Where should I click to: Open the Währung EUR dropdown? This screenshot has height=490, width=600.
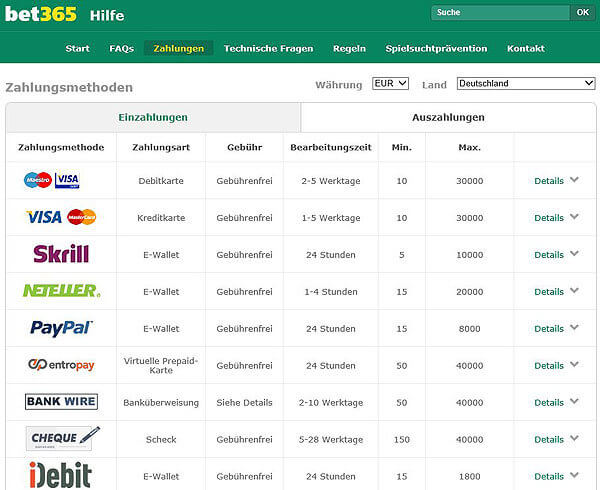pyautogui.click(x=390, y=83)
